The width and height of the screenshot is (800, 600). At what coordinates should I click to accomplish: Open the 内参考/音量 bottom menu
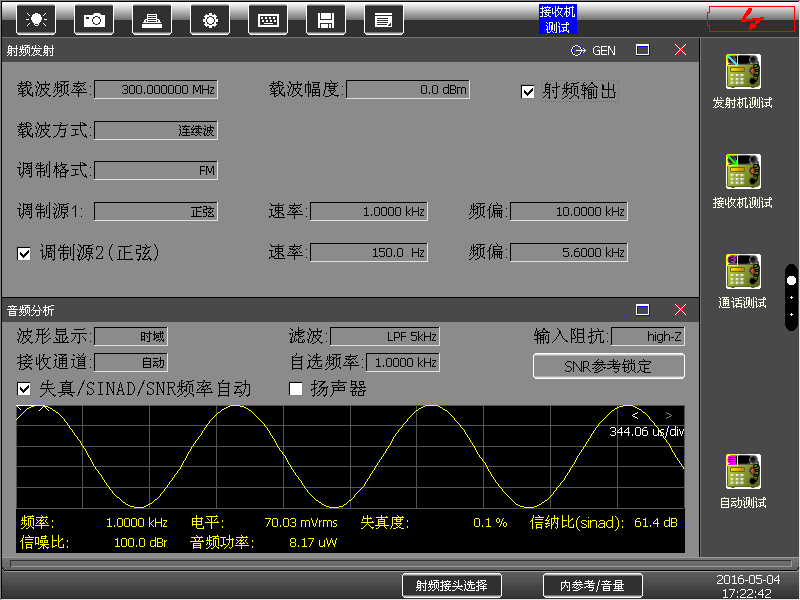[x=593, y=586]
